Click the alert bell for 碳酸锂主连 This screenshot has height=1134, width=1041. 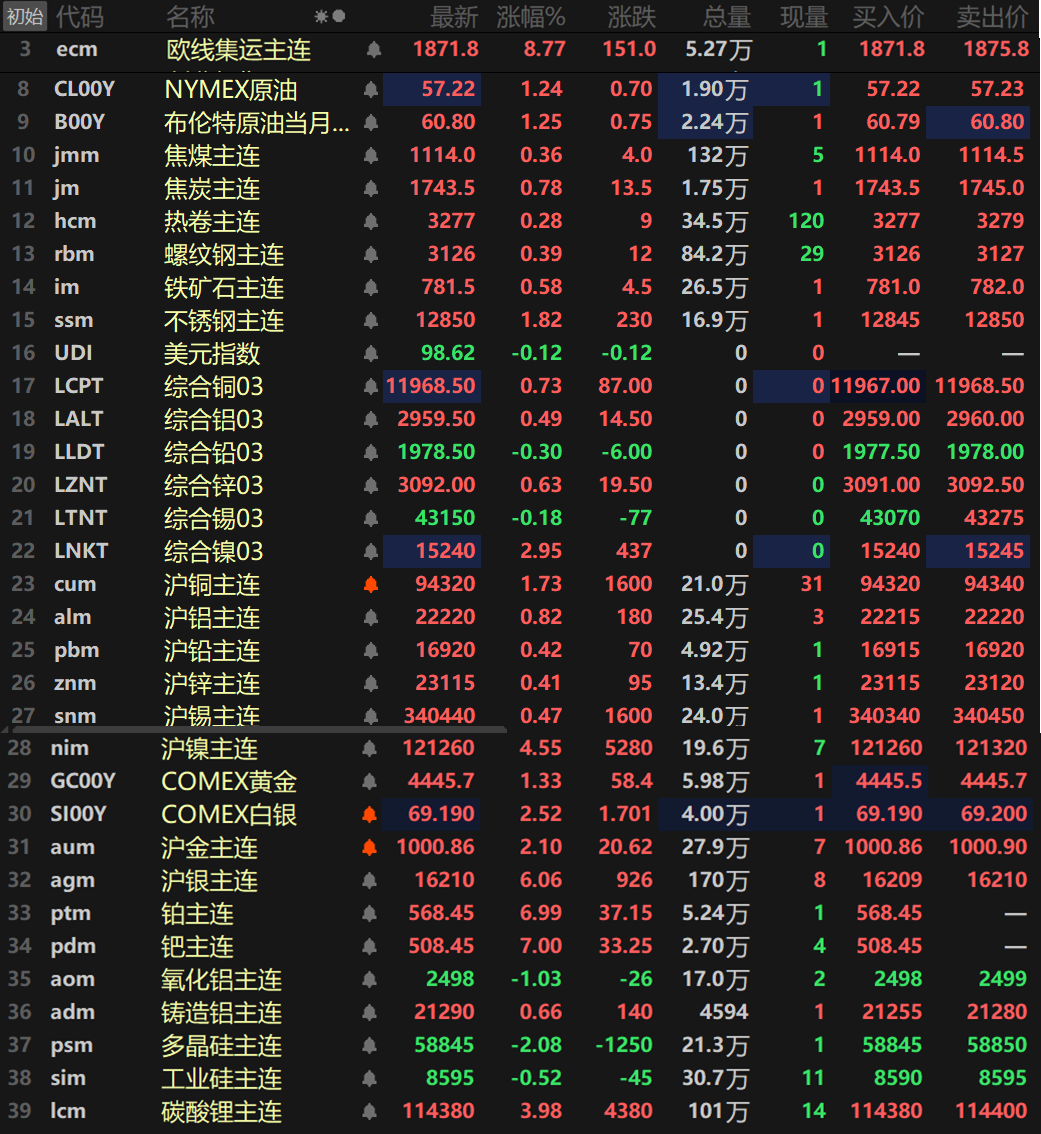370,1112
